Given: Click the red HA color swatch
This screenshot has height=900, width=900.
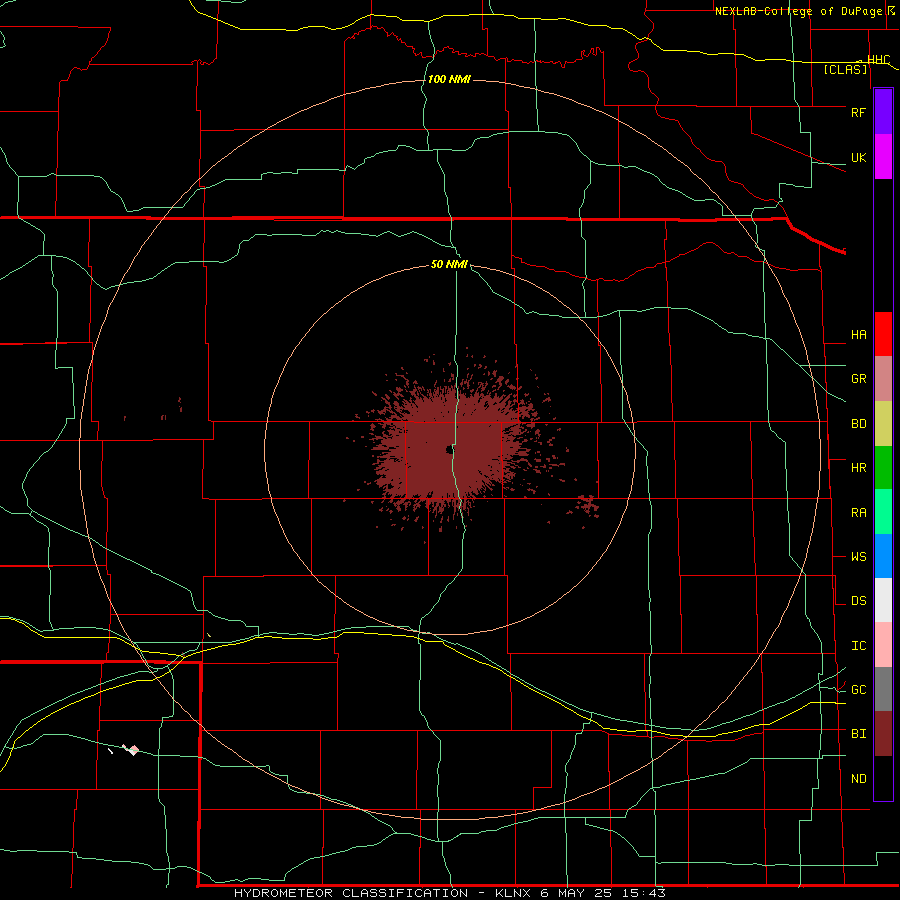Looking at the screenshot, I should (883, 334).
